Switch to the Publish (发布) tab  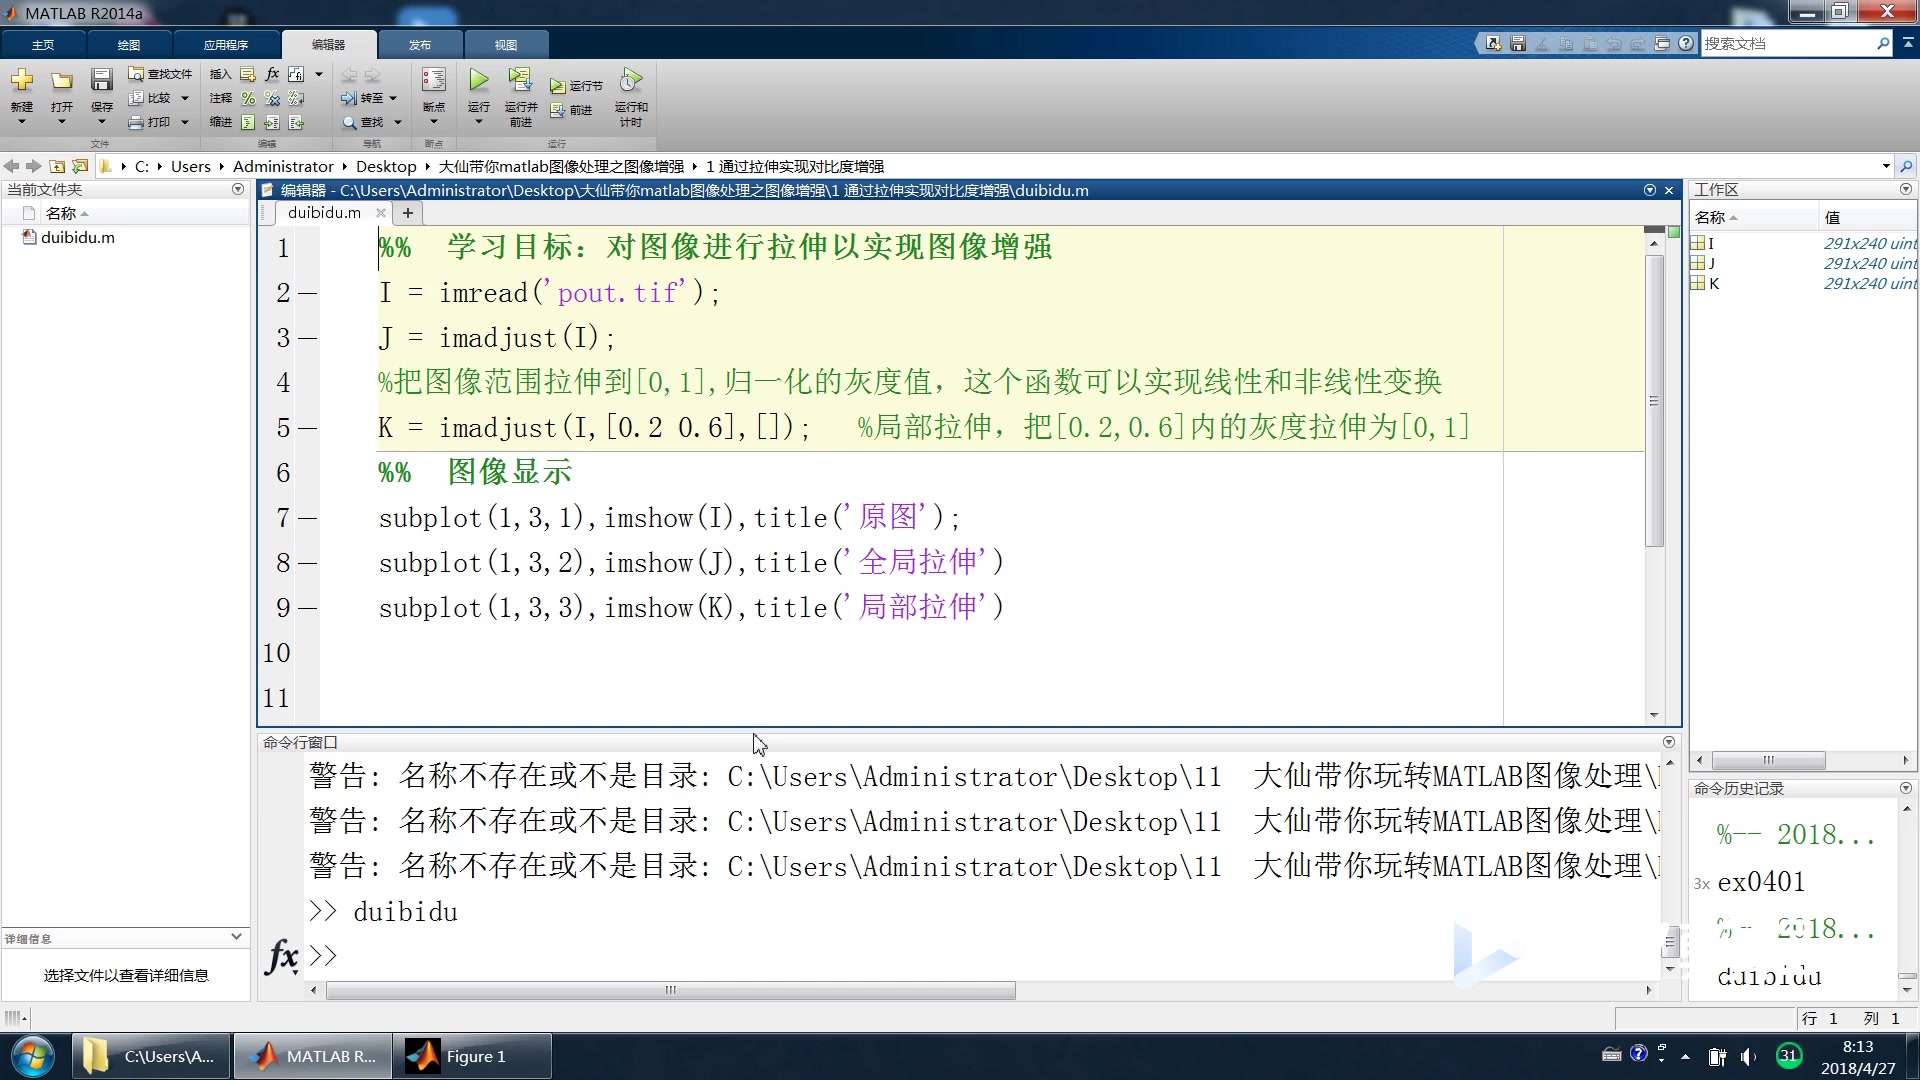click(x=420, y=45)
